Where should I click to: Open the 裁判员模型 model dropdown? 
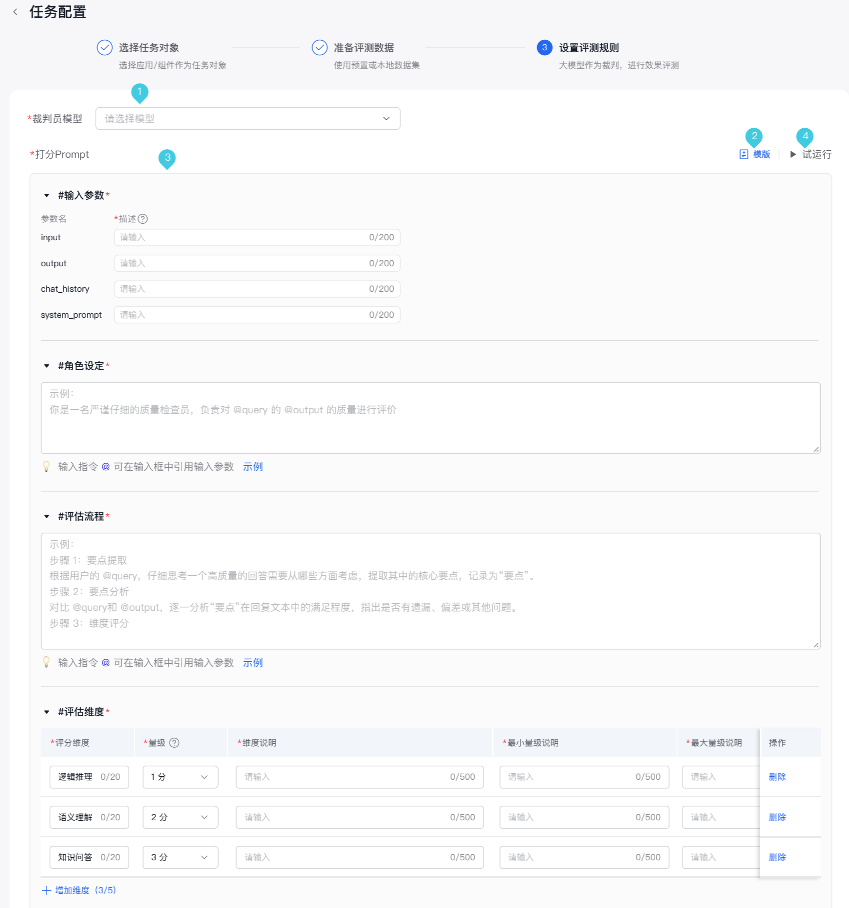[x=248, y=119]
